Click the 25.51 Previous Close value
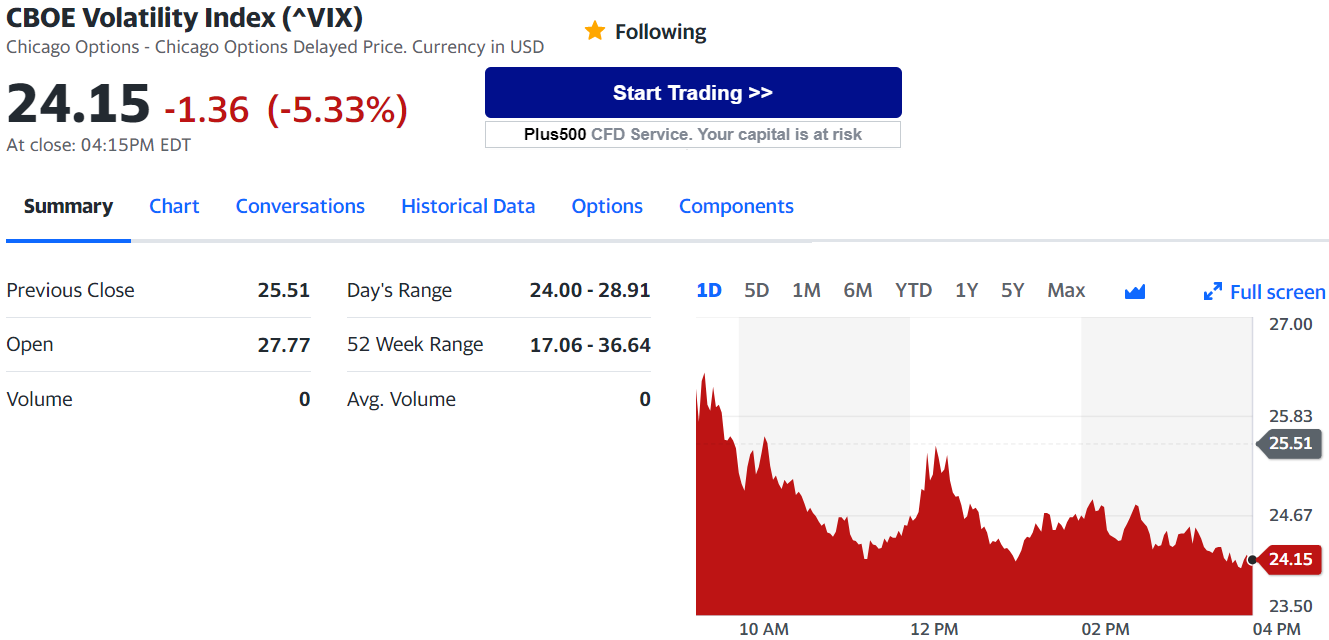 click(x=284, y=290)
